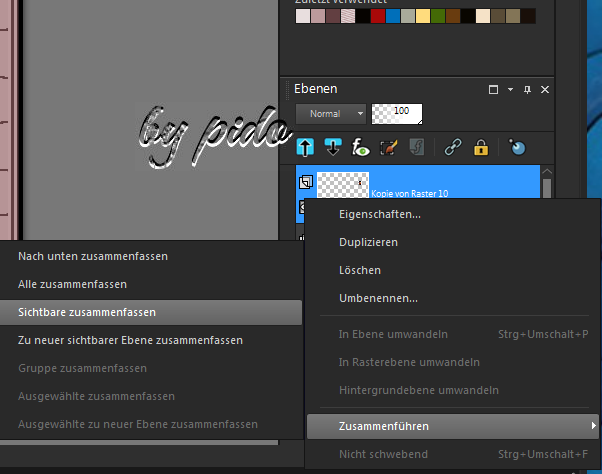Click the layer opacity field showing 100
602x474 pixels.
tap(397, 114)
